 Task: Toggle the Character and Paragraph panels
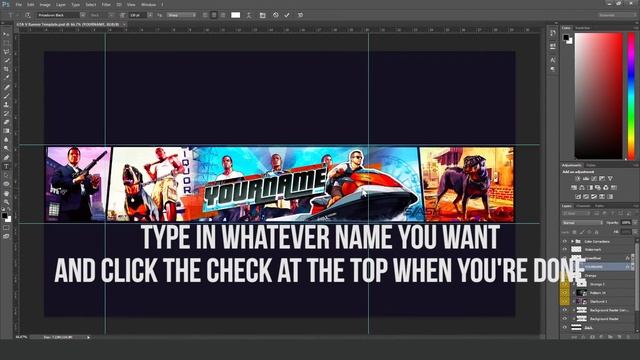pos(262,15)
